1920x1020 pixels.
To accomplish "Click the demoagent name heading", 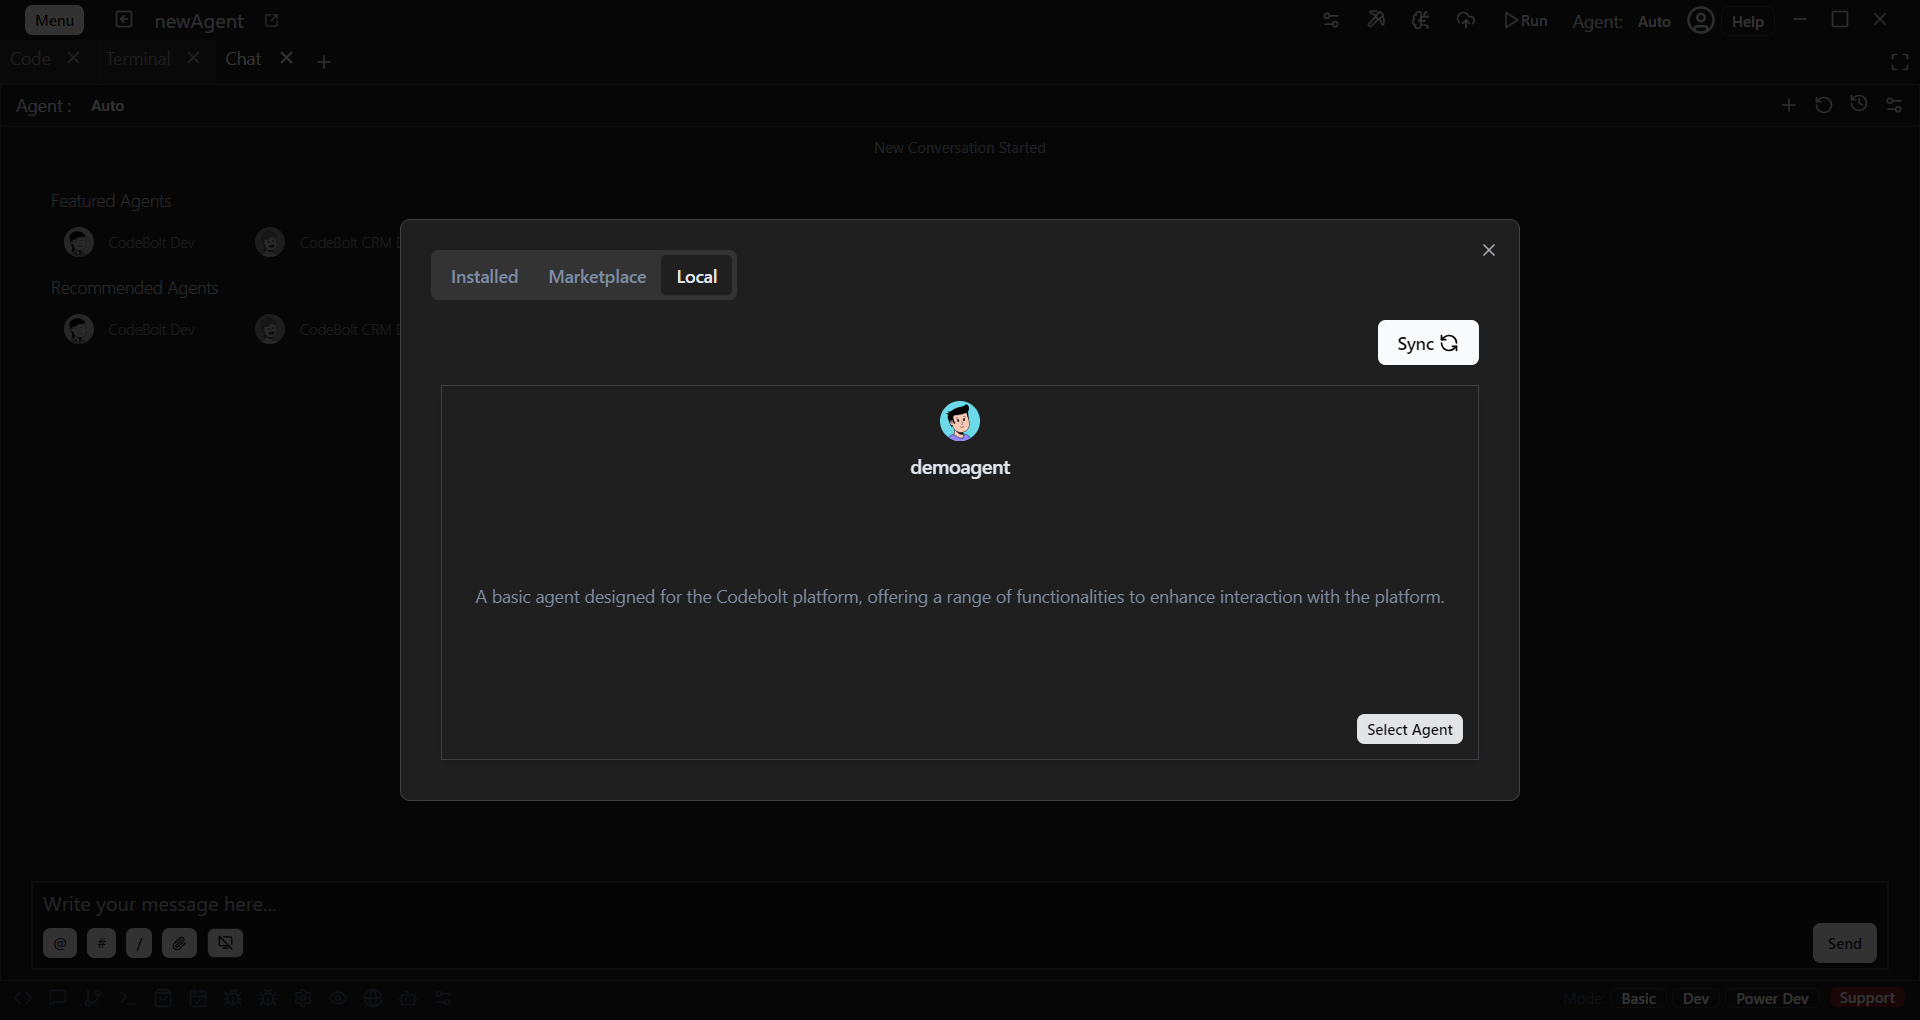I will coord(960,467).
